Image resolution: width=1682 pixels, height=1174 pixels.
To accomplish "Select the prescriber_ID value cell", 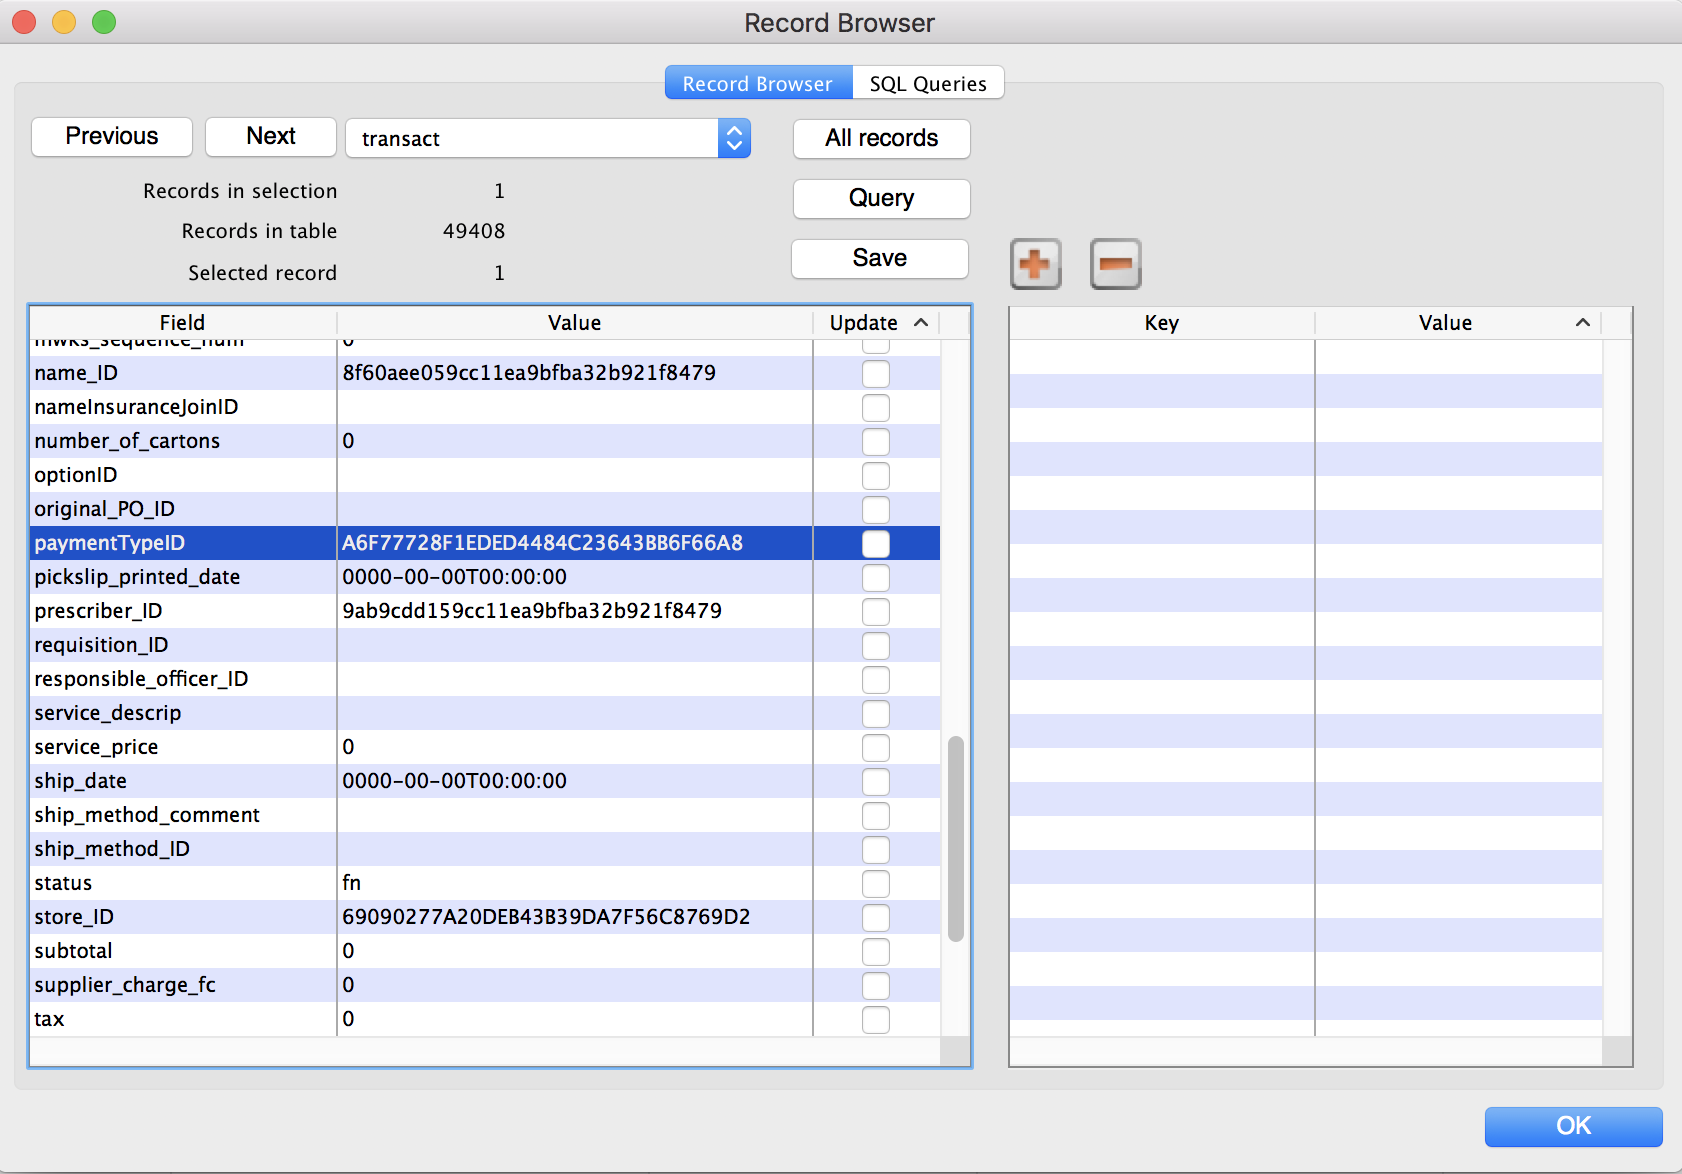I will pos(575,611).
